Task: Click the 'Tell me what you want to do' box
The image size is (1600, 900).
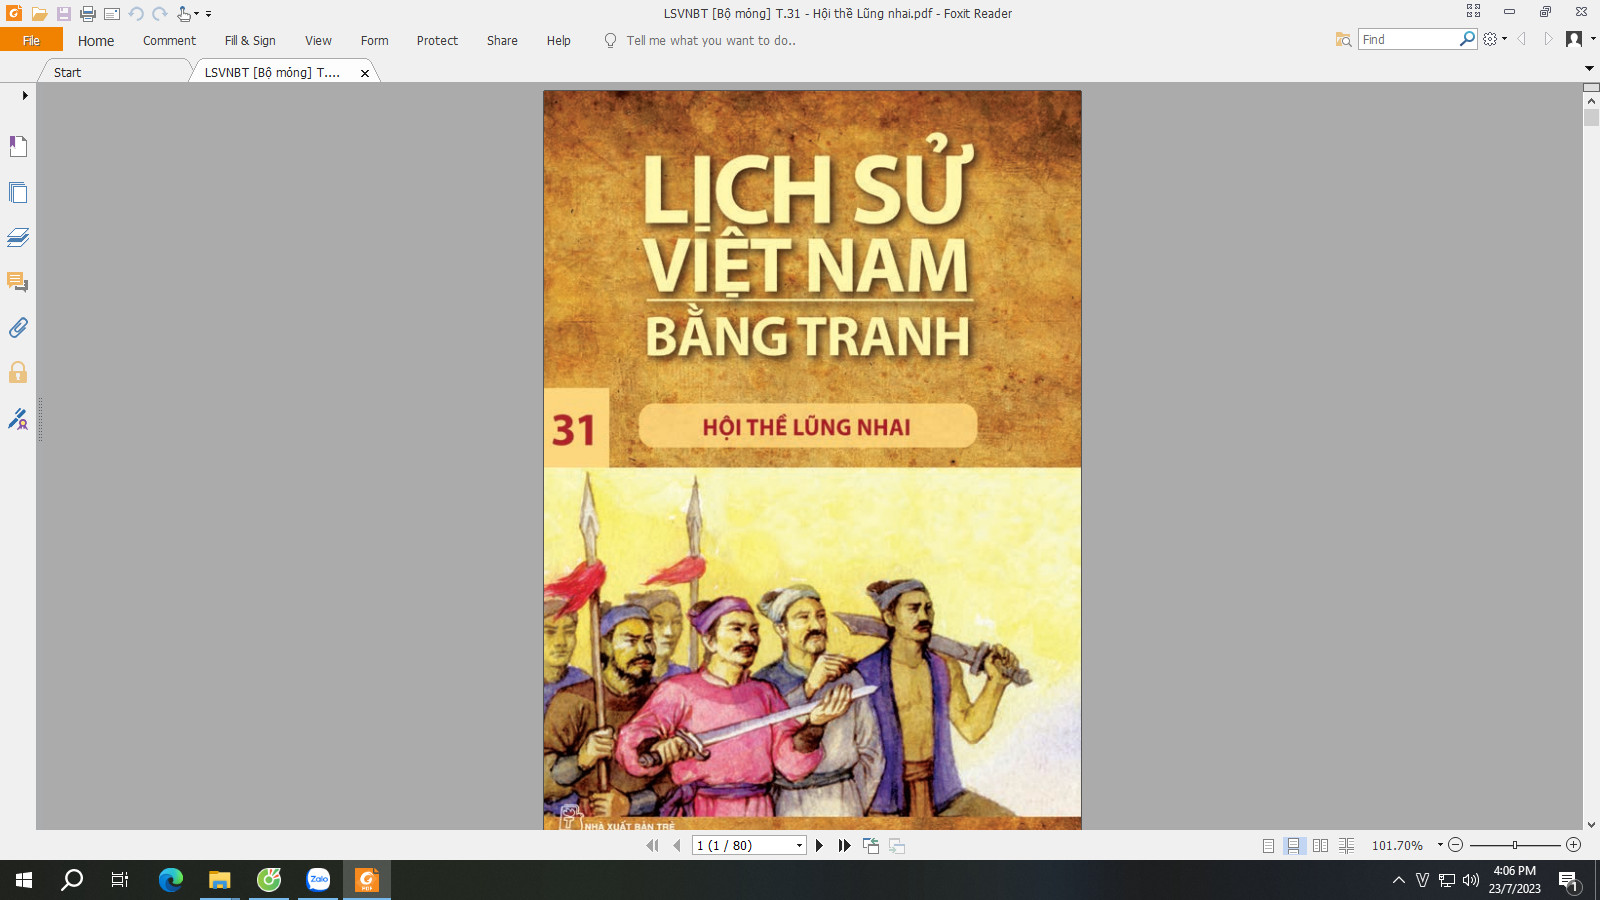Action: click(710, 41)
